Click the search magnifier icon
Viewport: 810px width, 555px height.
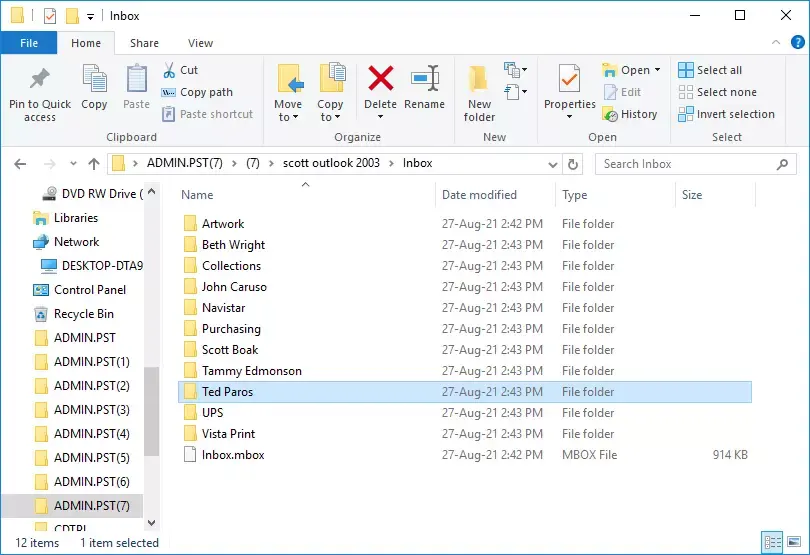783,164
